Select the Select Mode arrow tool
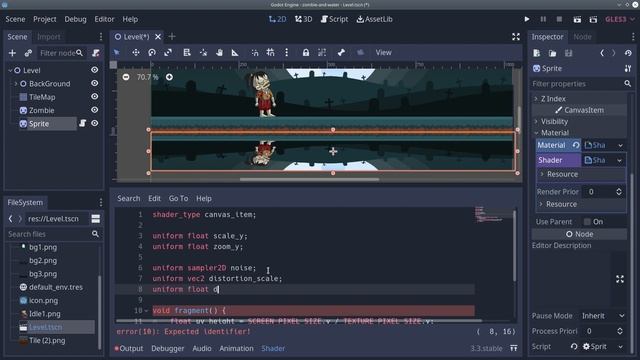The height and width of the screenshot is (360, 640). click(x=117, y=52)
